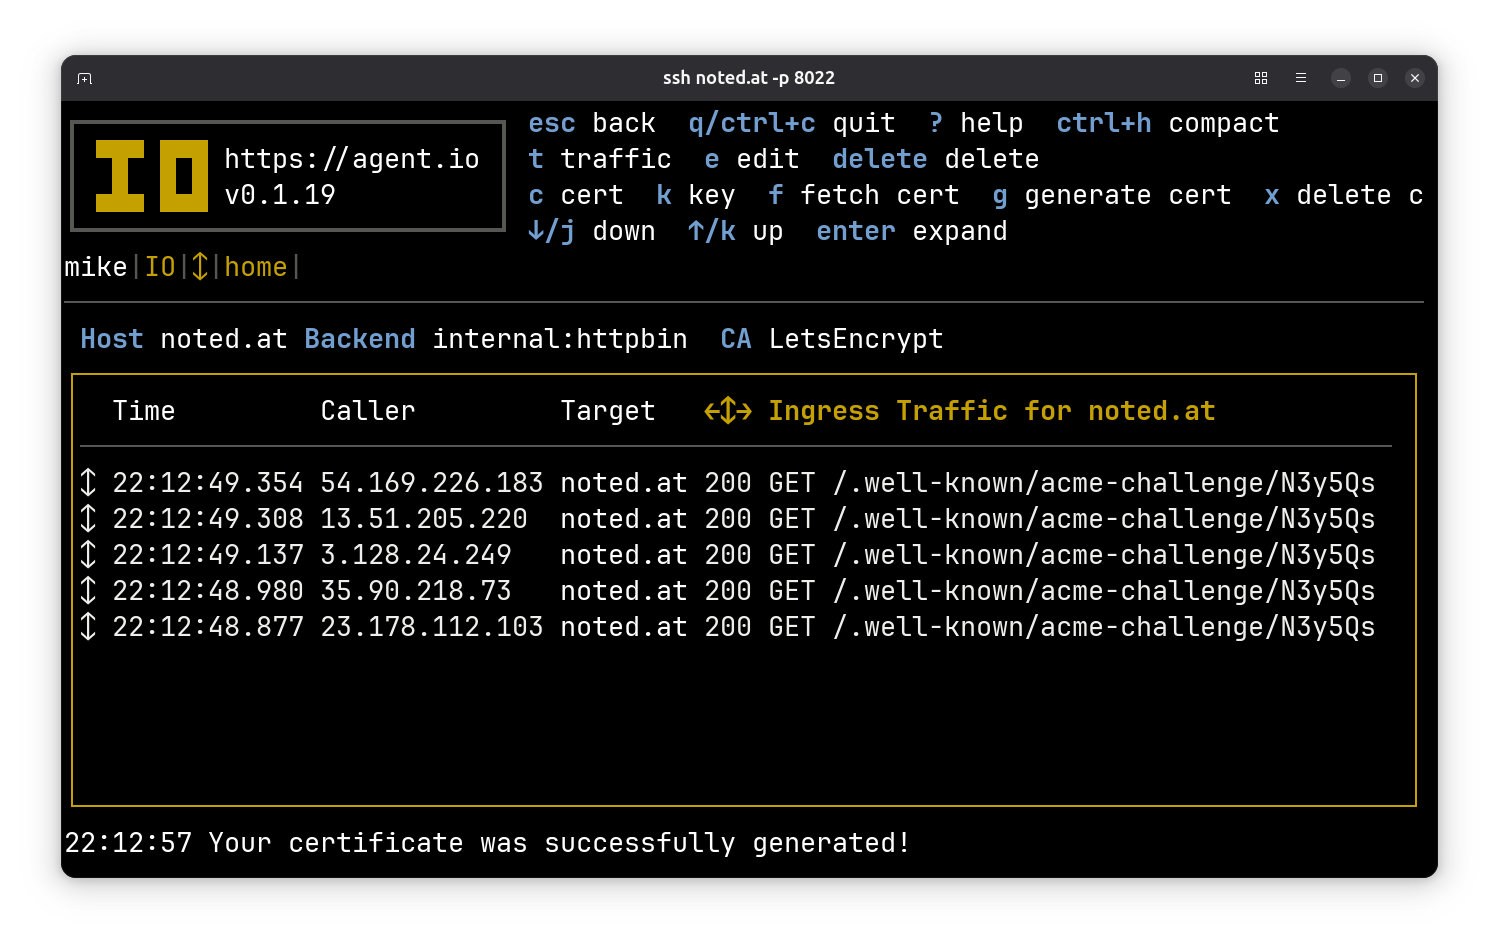Click the Caller column header
This screenshot has height=945, width=1499.
pyautogui.click(x=368, y=411)
